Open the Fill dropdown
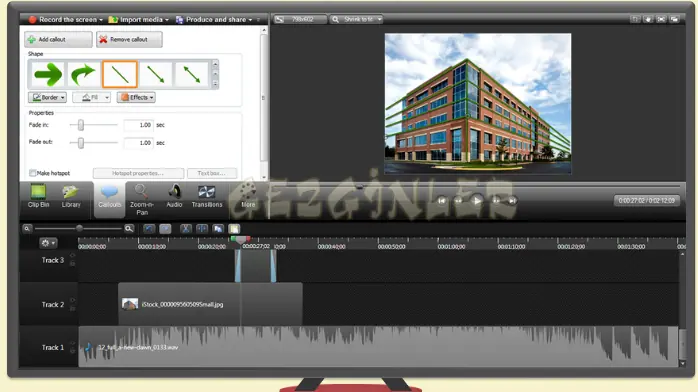Viewport: 698px width, 392px height. coord(91,97)
